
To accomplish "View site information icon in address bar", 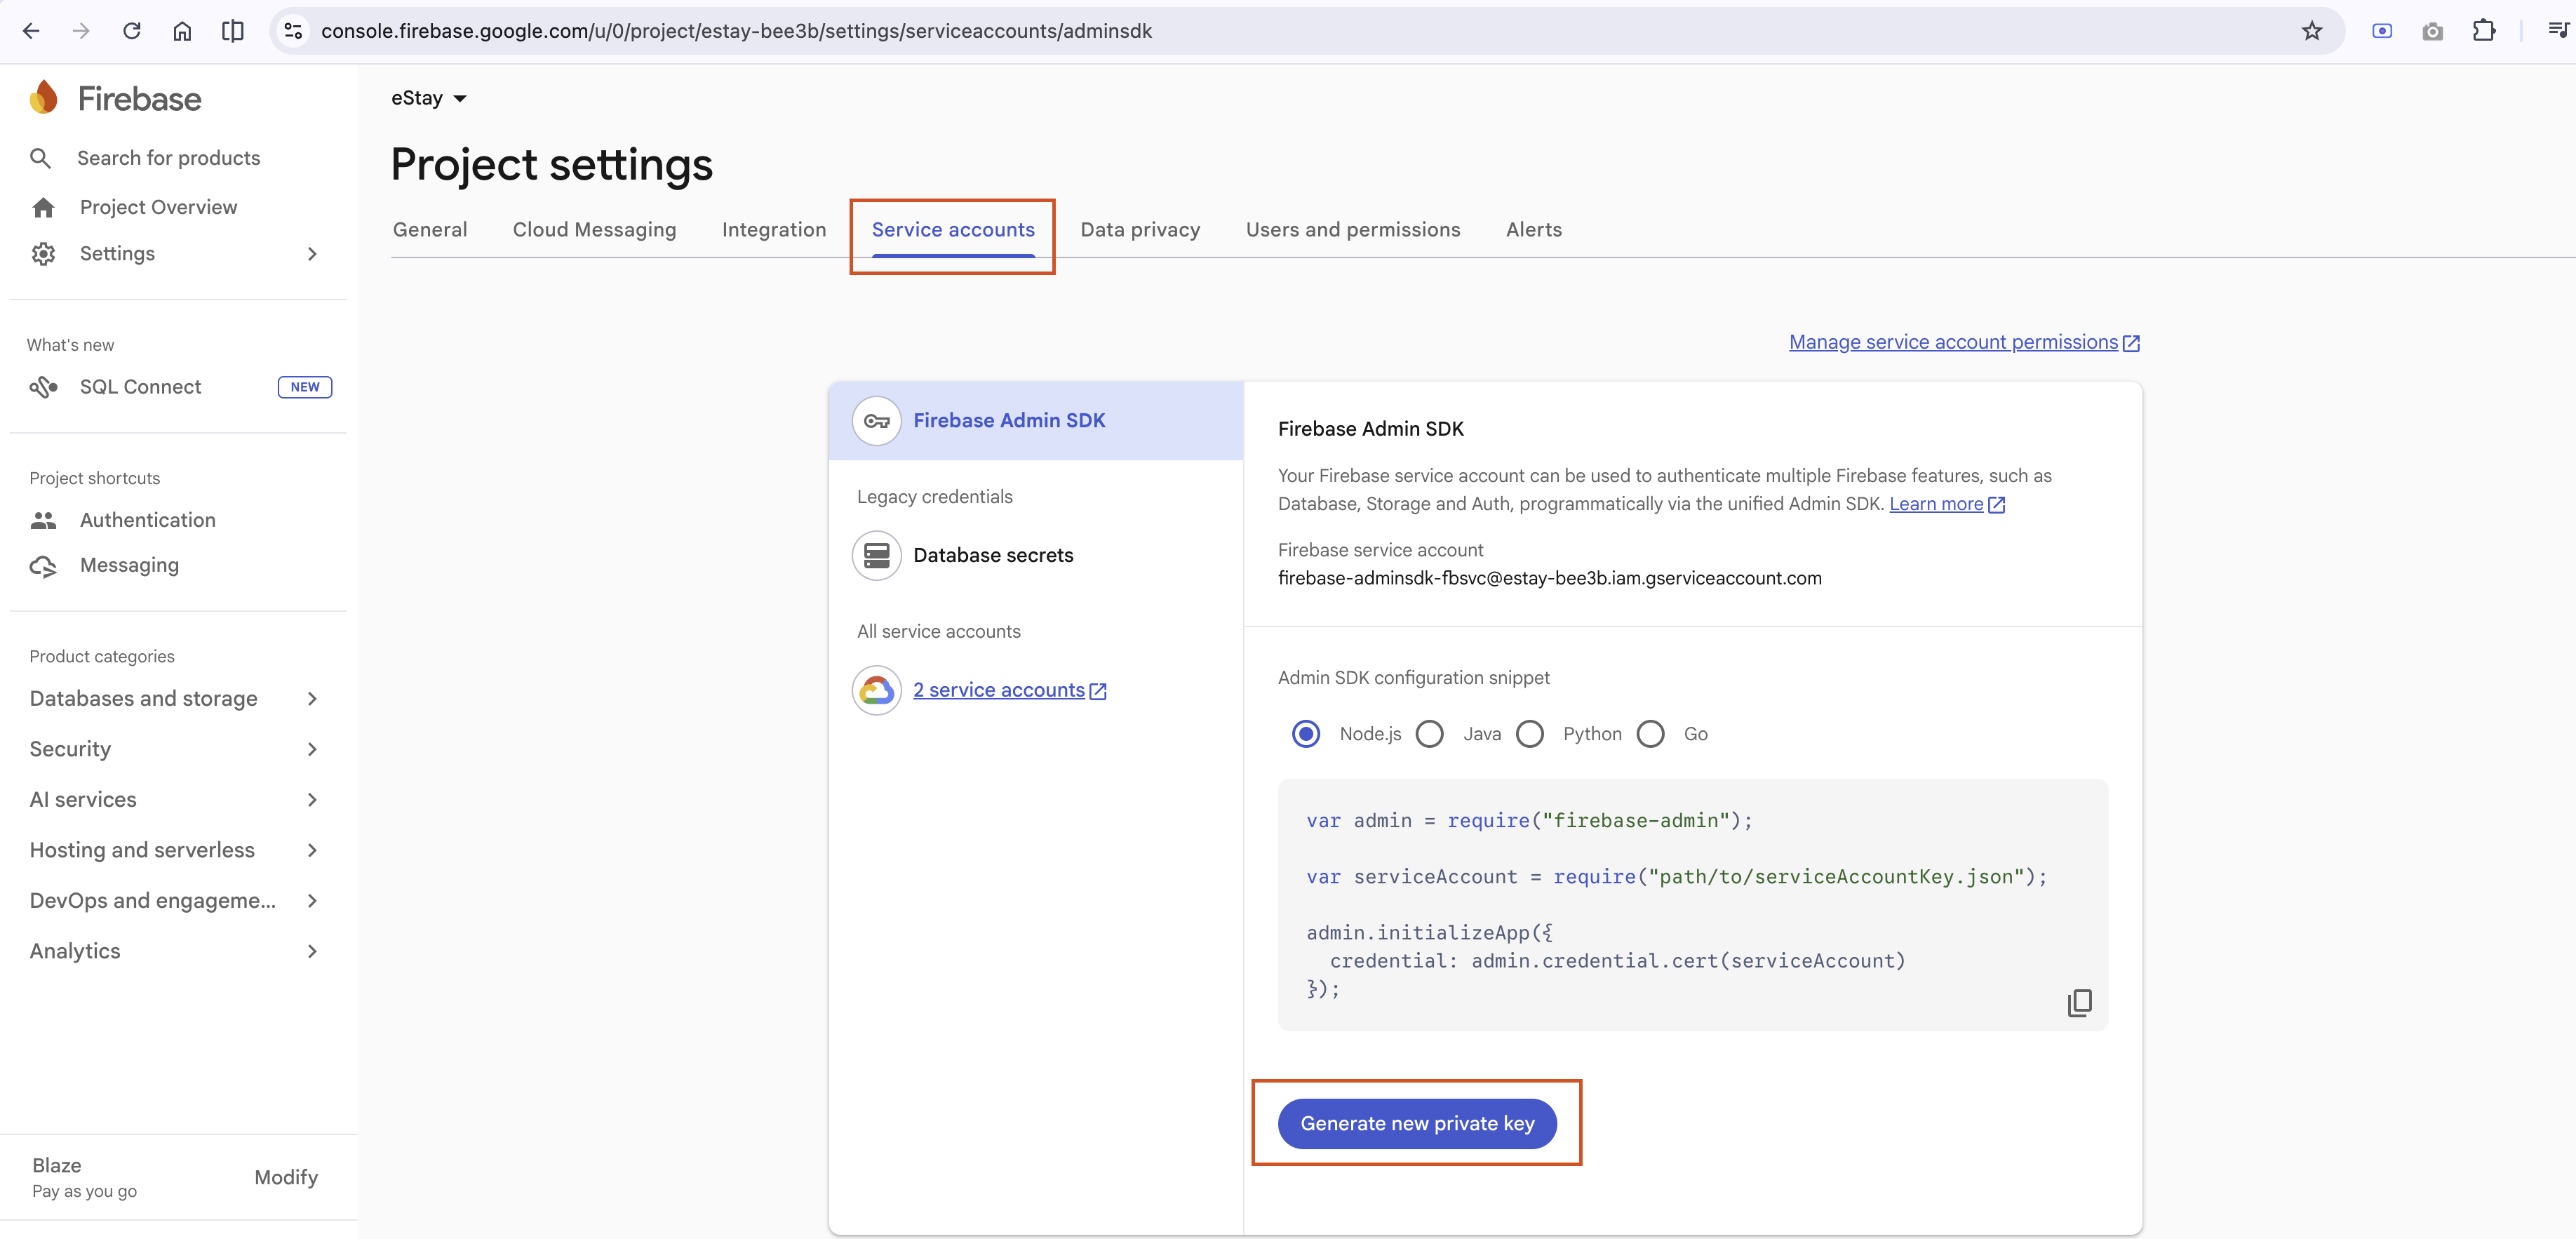I will (x=293, y=31).
